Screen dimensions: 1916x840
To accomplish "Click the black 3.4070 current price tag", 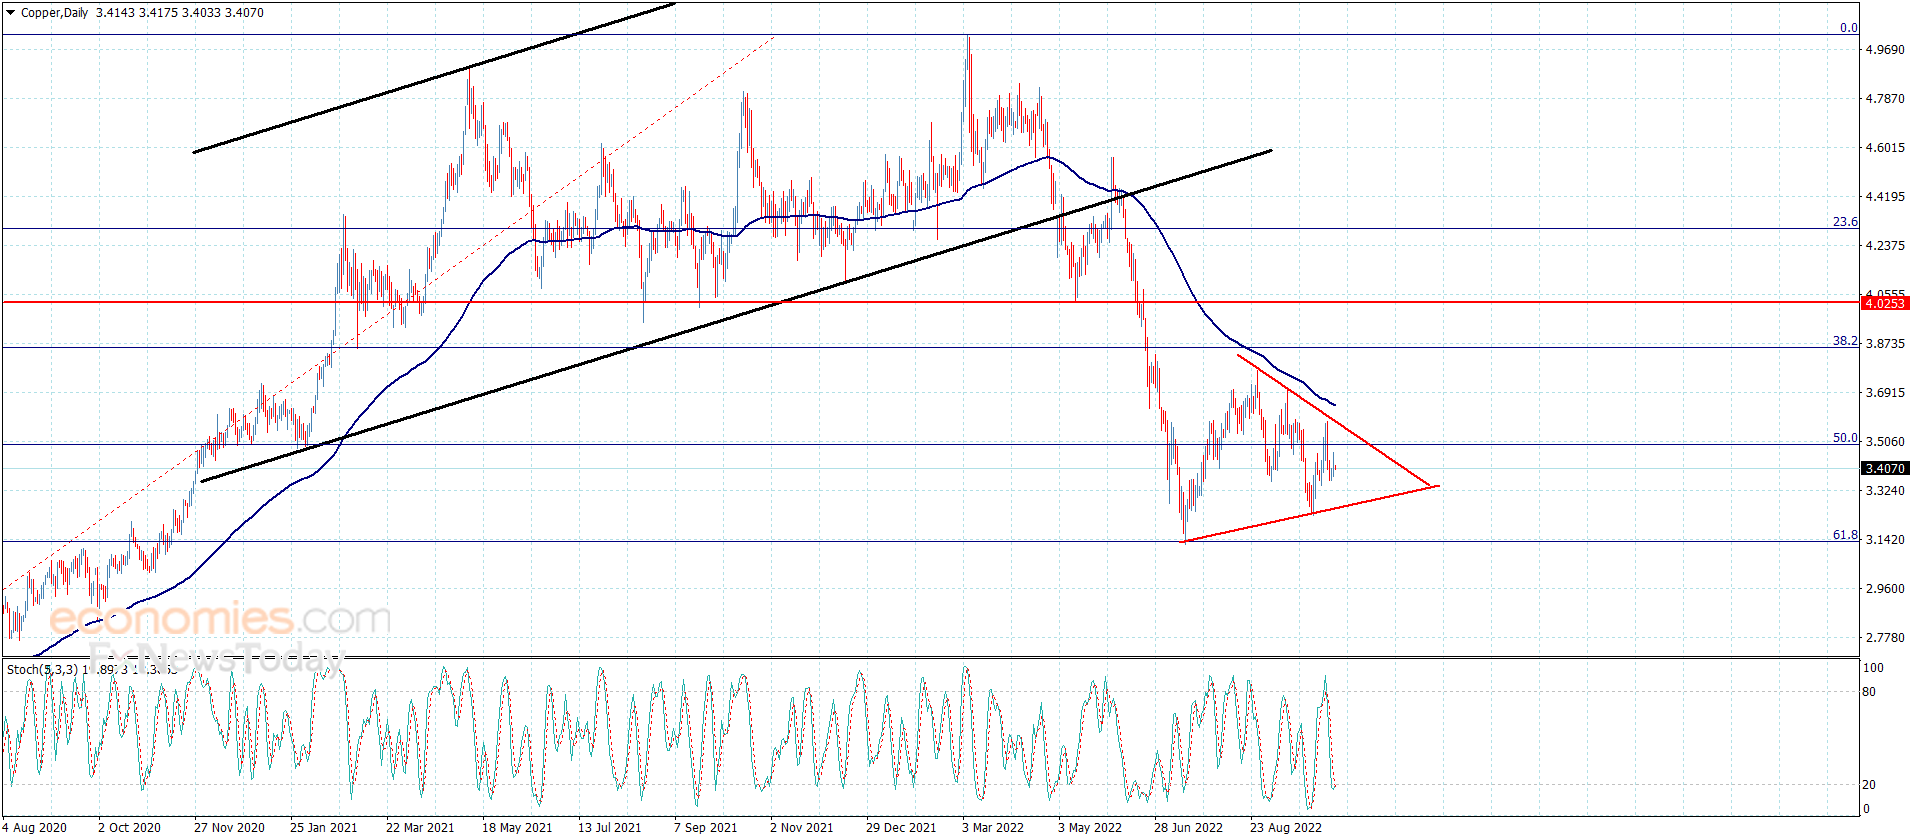I will coord(1884,468).
